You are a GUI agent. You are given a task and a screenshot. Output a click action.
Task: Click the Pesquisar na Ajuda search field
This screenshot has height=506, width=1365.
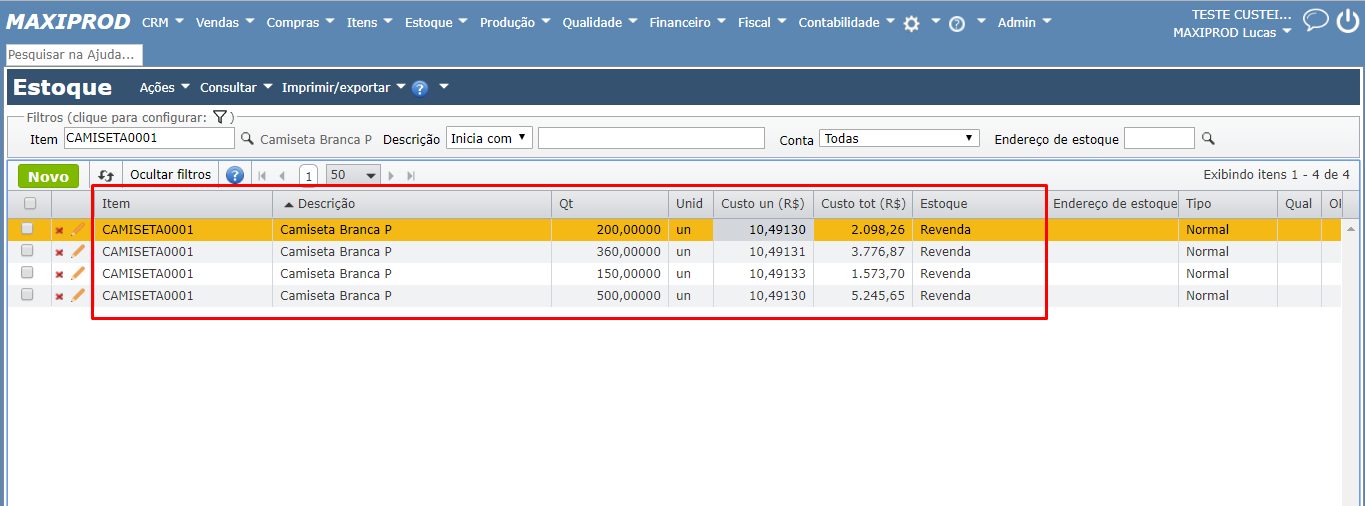pyautogui.click(x=74, y=55)
